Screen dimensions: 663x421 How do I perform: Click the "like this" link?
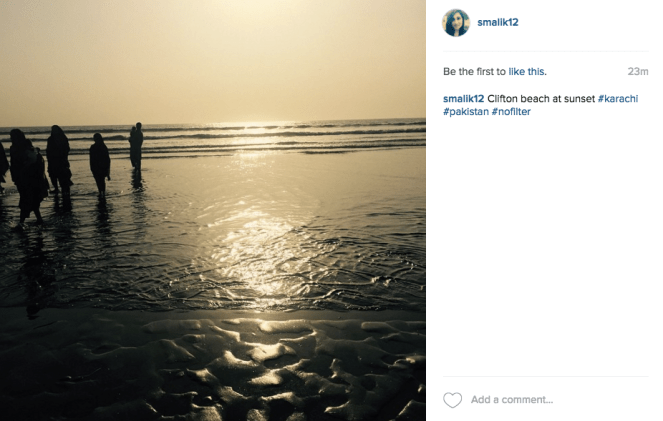527,72
